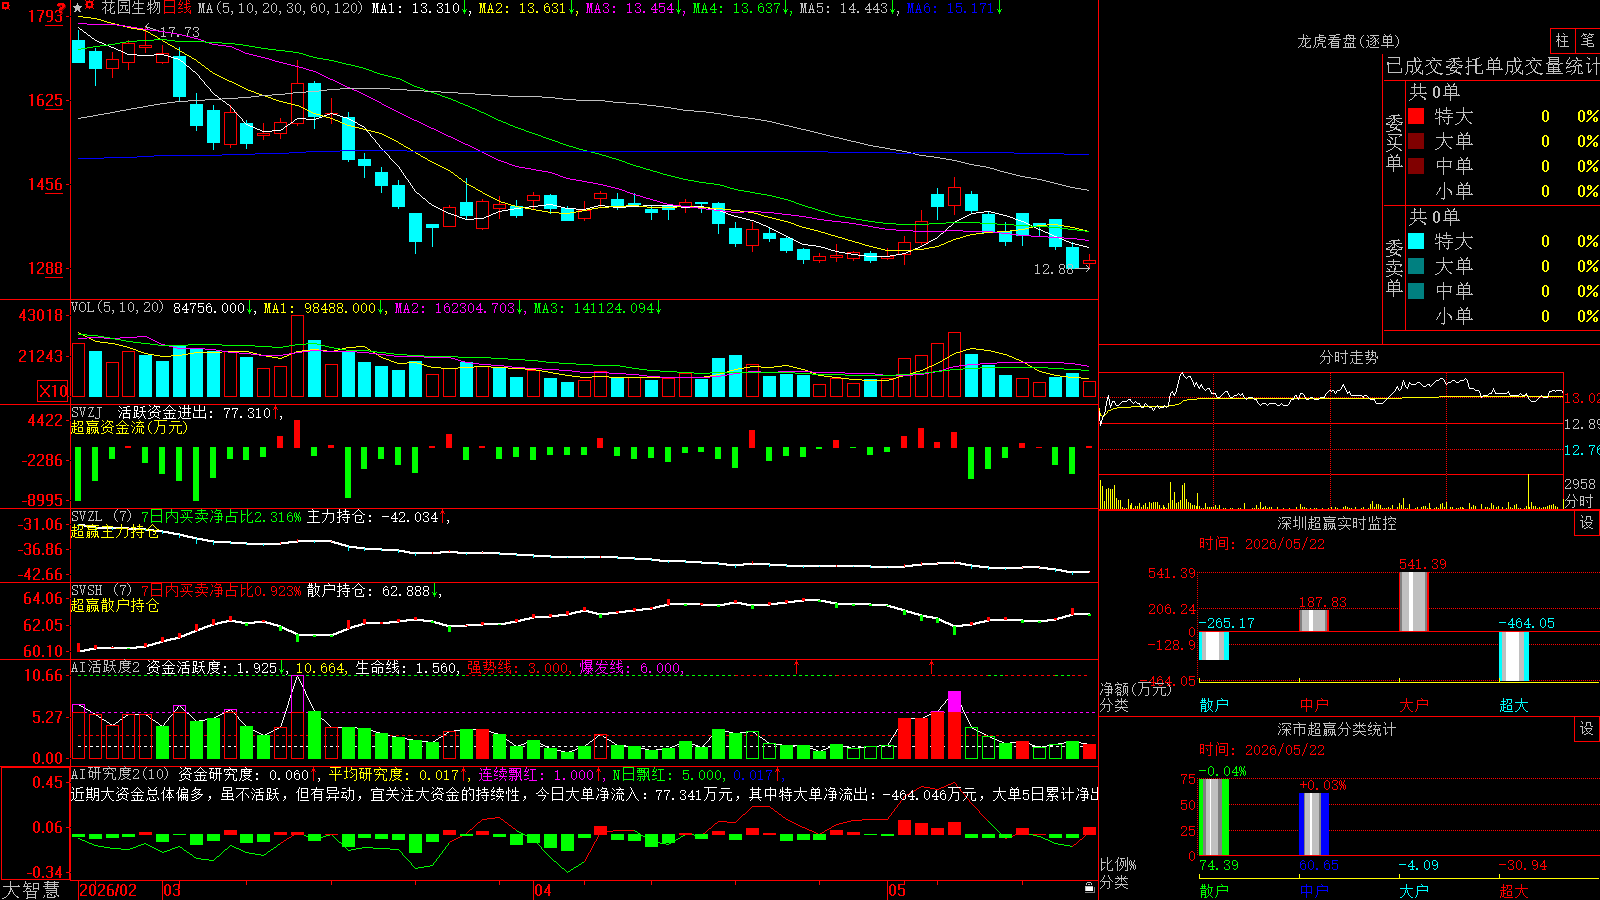Screen dimensions: 1600x900
Task: Click the star icon beside 花园生物
Action: tap(78, 8)
